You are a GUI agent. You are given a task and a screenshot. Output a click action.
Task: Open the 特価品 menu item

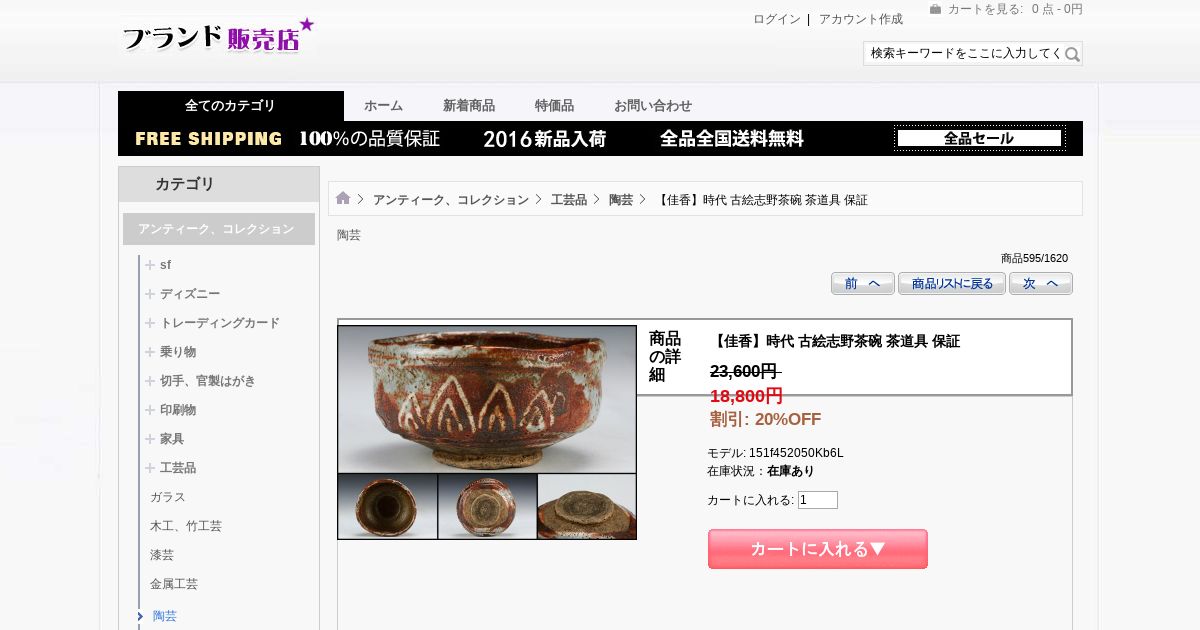point(554,106)
